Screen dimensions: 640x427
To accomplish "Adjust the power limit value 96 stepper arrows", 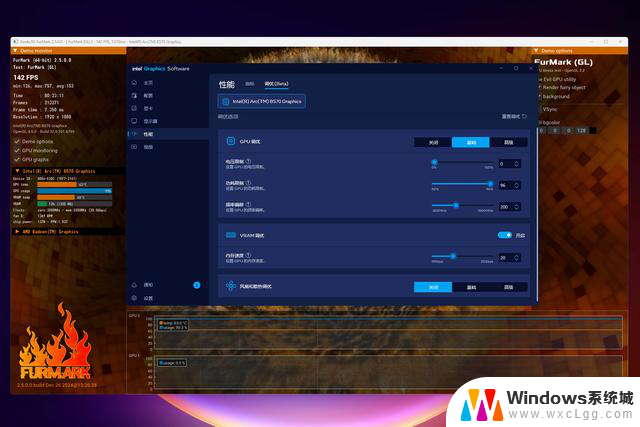I will coord(516,185).
